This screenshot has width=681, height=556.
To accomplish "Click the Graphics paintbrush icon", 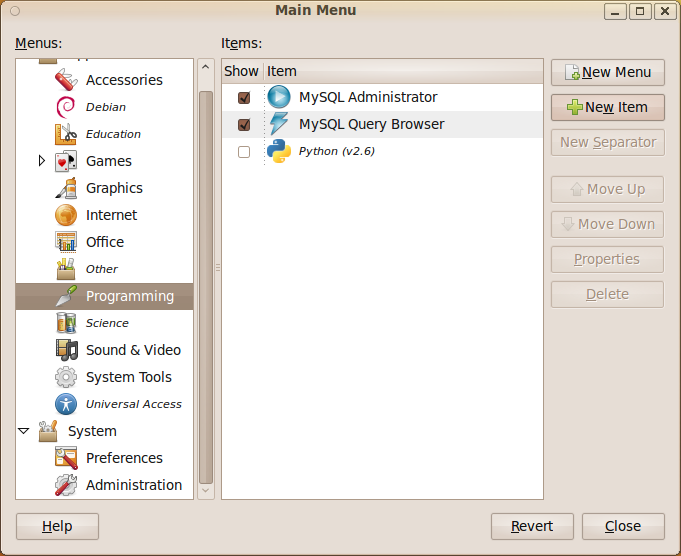I will (x=66, y=188).
